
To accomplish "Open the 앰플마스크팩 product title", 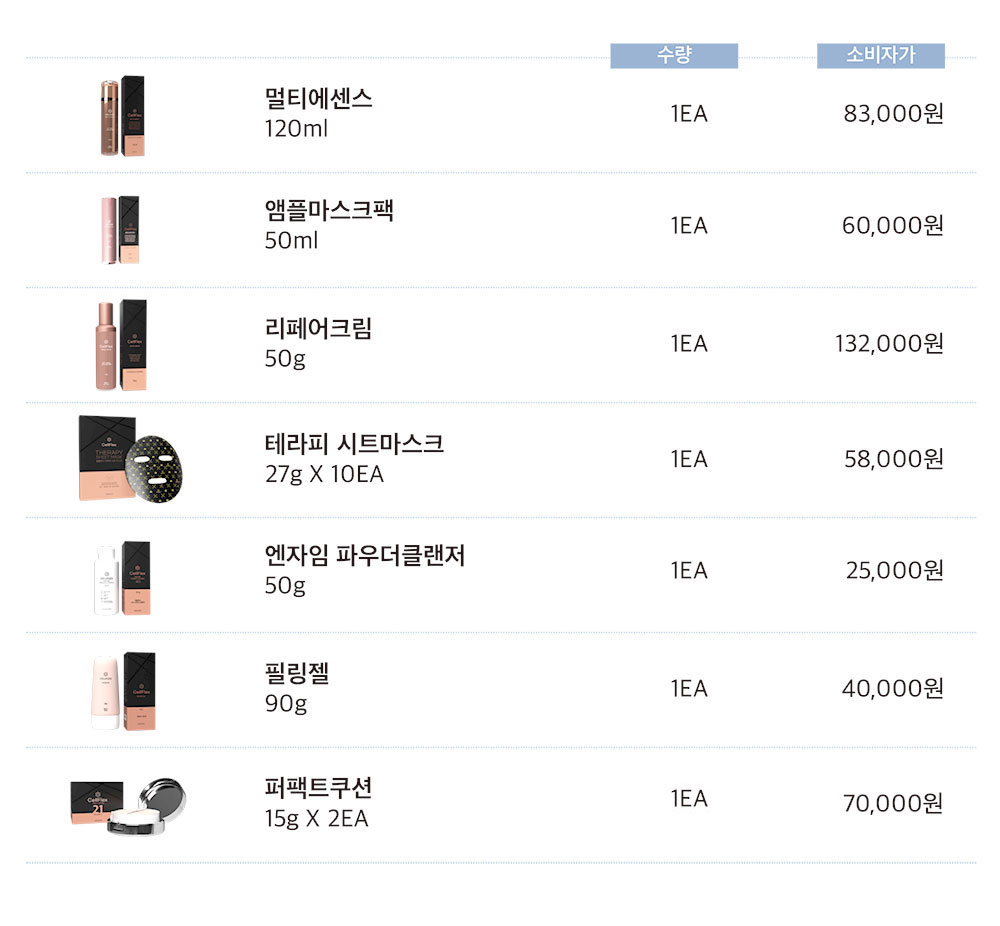I will 329,210.
